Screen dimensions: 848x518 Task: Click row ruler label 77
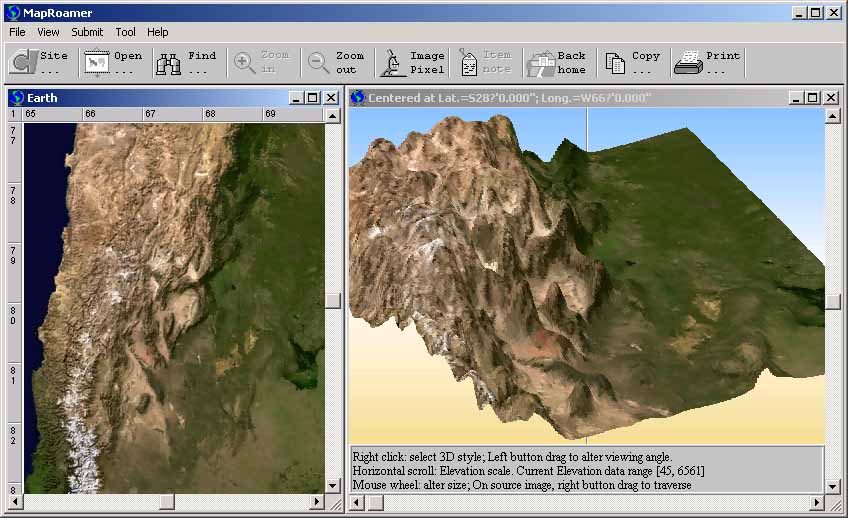(13, 135)
